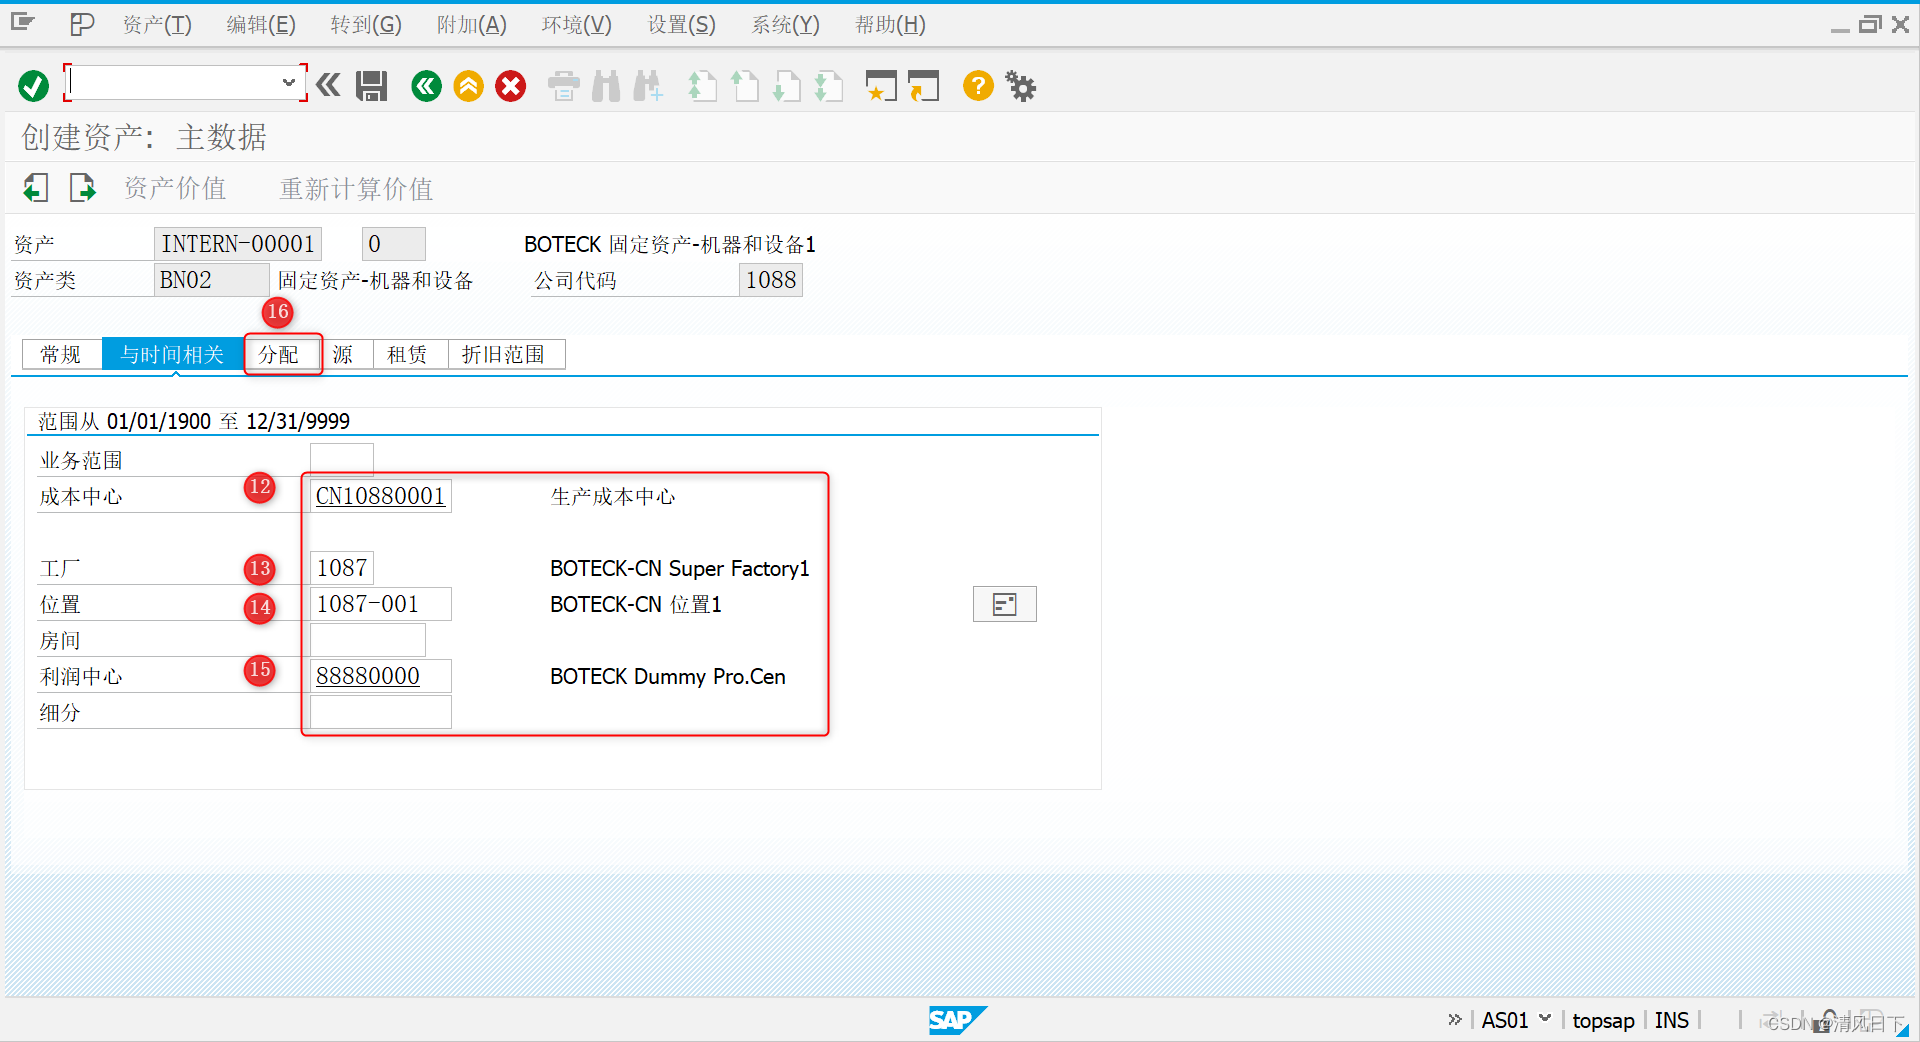This screenshot has height=1042, width=1920.
Task: Click the 生产成本中心 description text
Action: tap(613, 497)
